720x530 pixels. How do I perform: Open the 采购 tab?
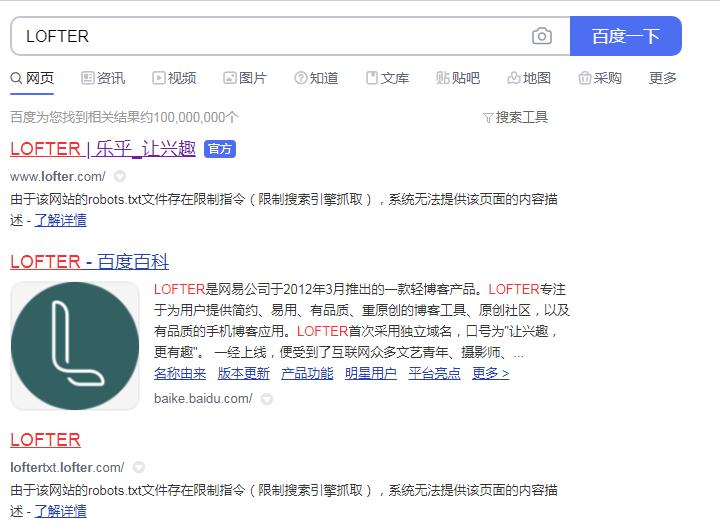(x=600, y=78)
